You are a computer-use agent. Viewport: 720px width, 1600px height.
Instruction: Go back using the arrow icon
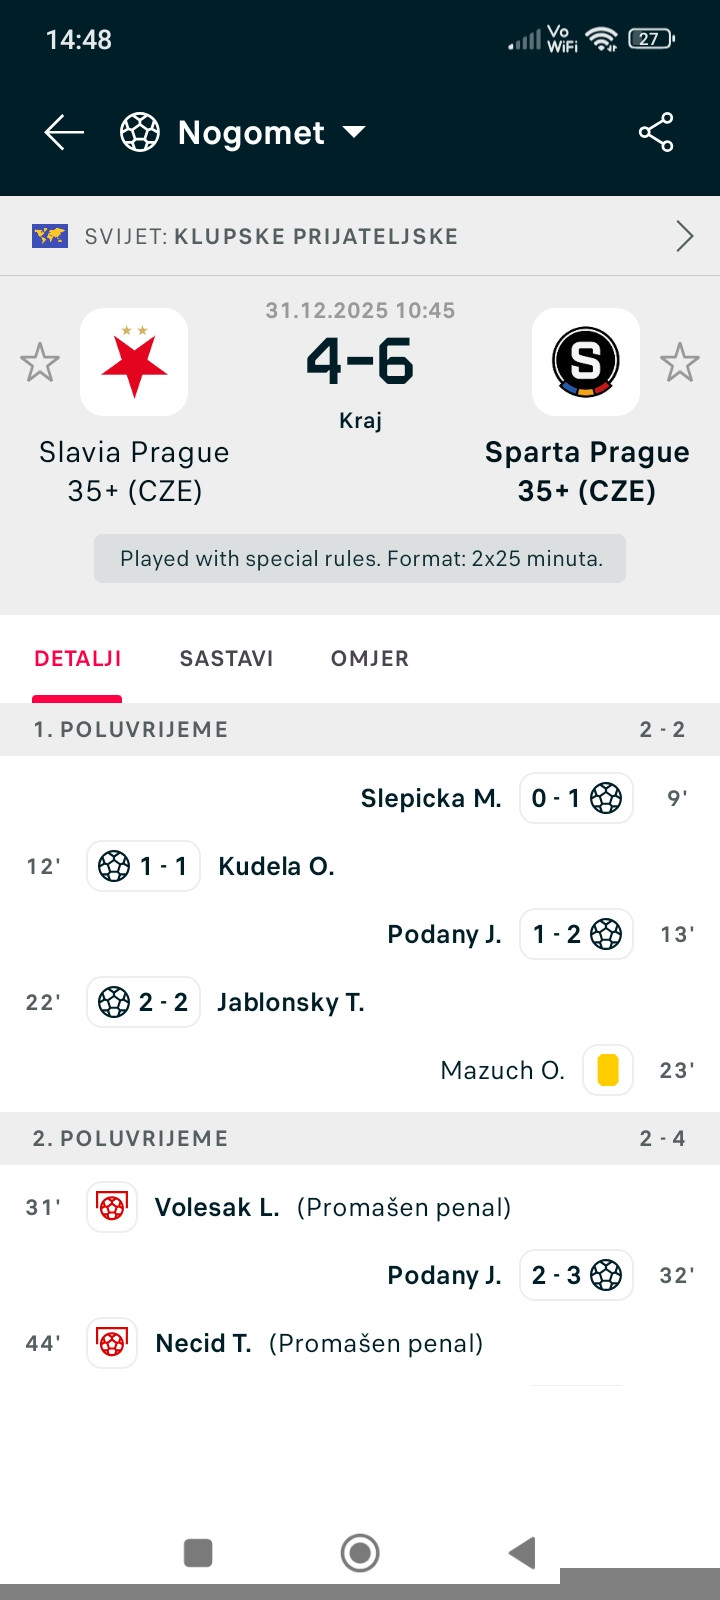(x=64, y=132)
